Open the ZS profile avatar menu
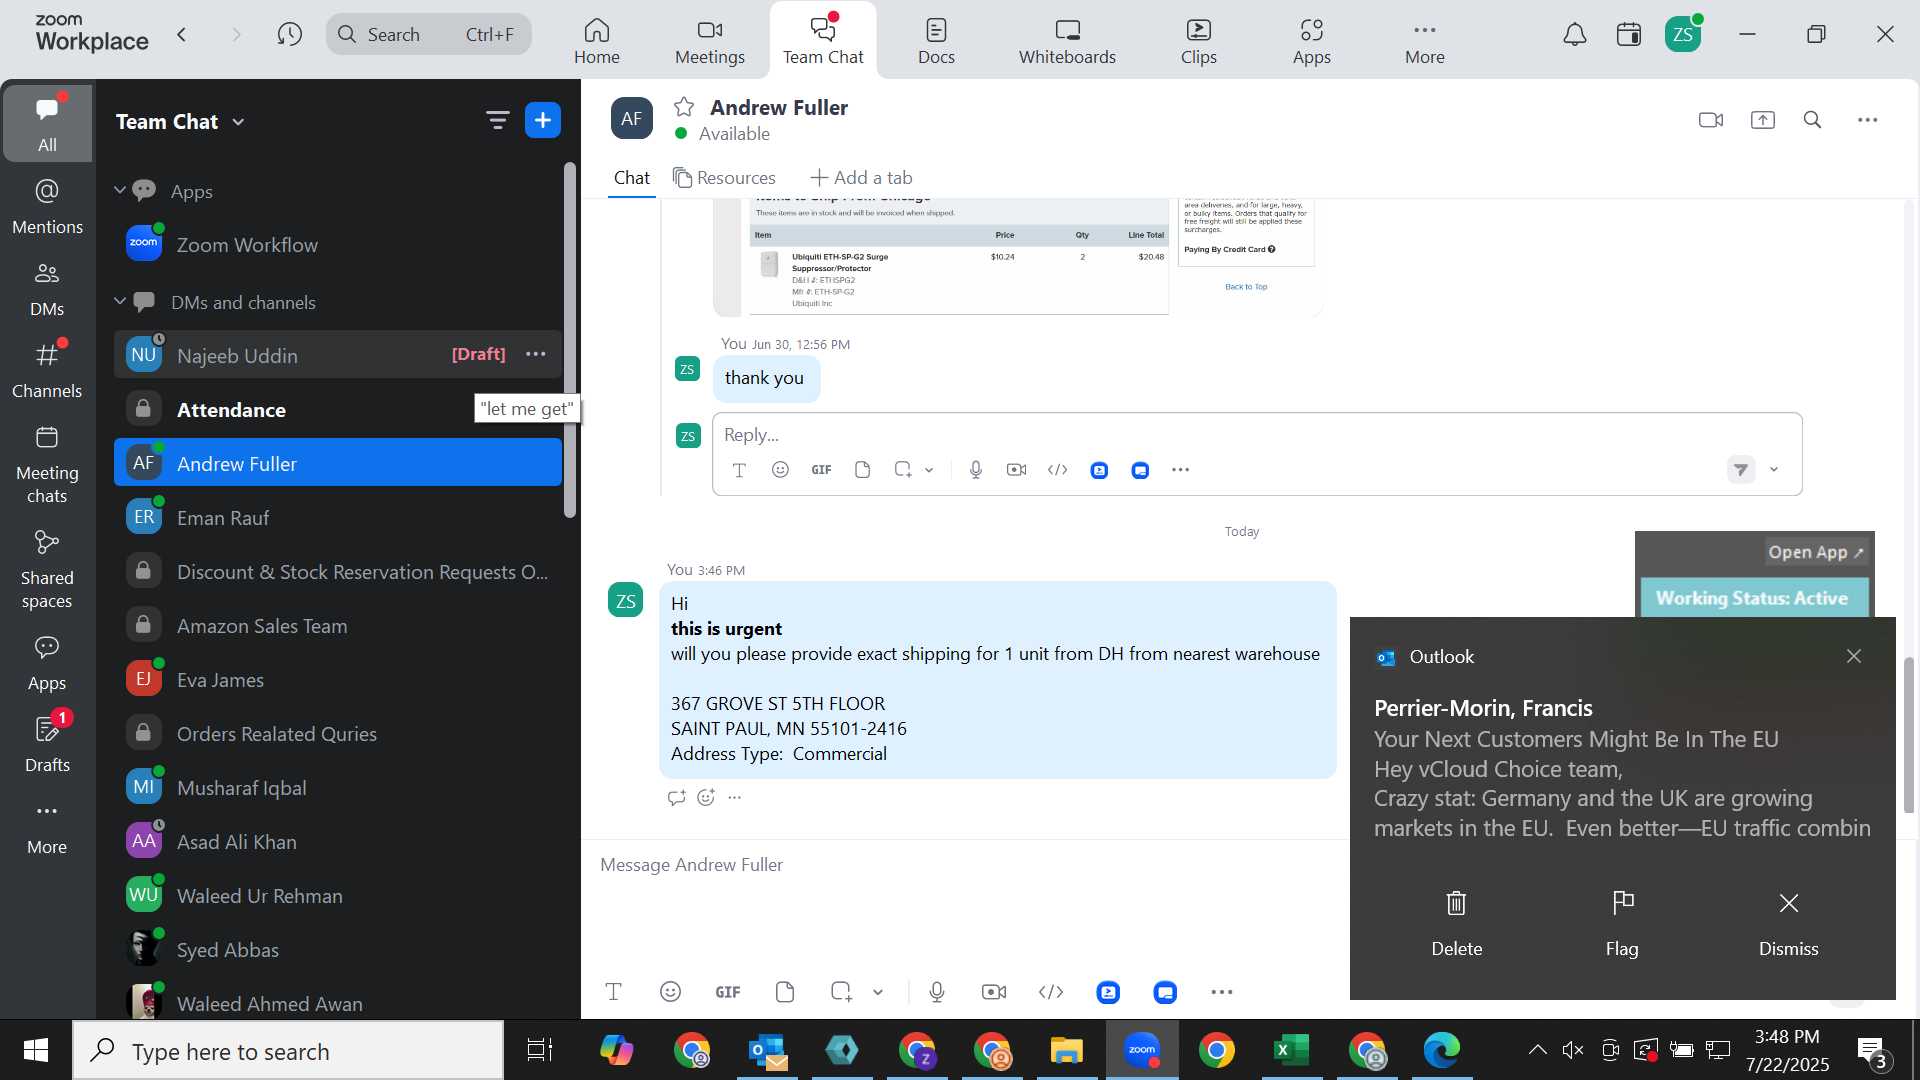The height and width of the screenshot is (1080, 1920). click(1683, 35)
